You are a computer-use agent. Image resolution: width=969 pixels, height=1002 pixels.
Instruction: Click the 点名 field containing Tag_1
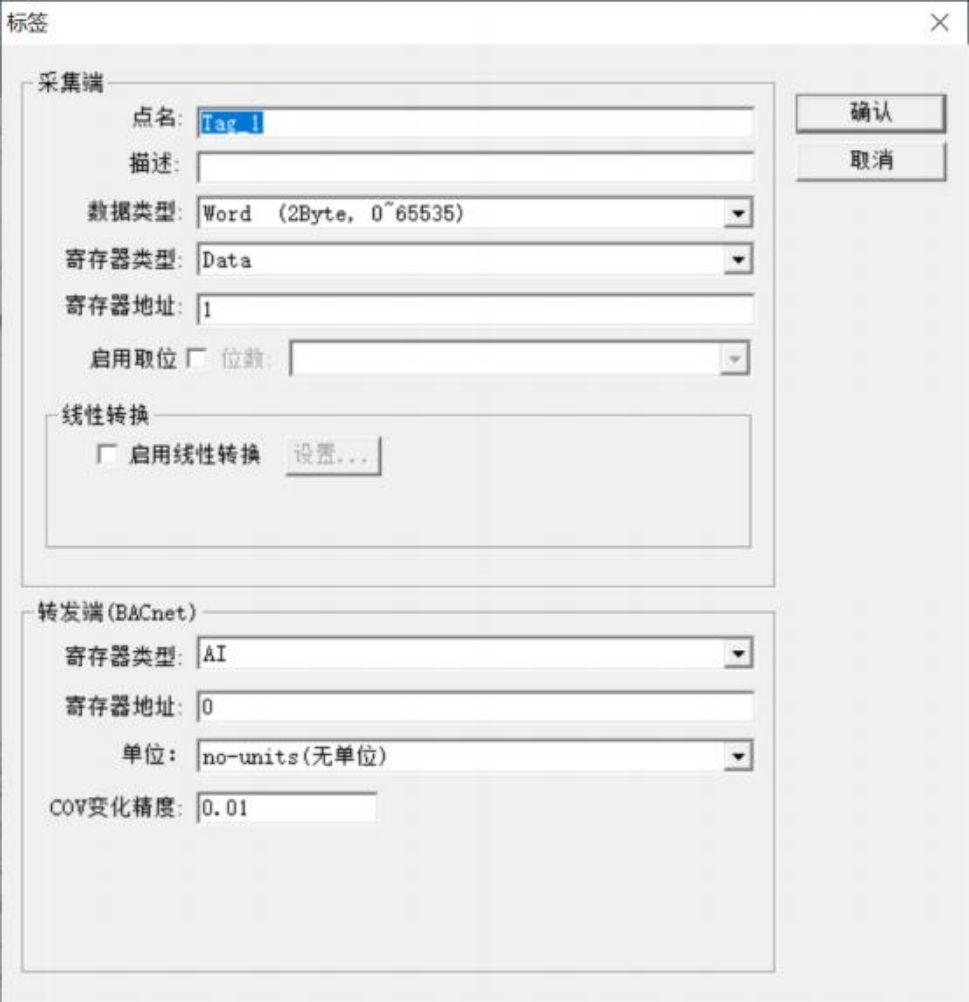476,123
